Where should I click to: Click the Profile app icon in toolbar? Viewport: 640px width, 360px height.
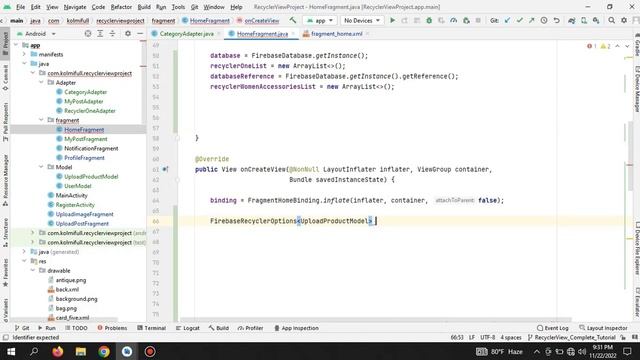[453, 20]
